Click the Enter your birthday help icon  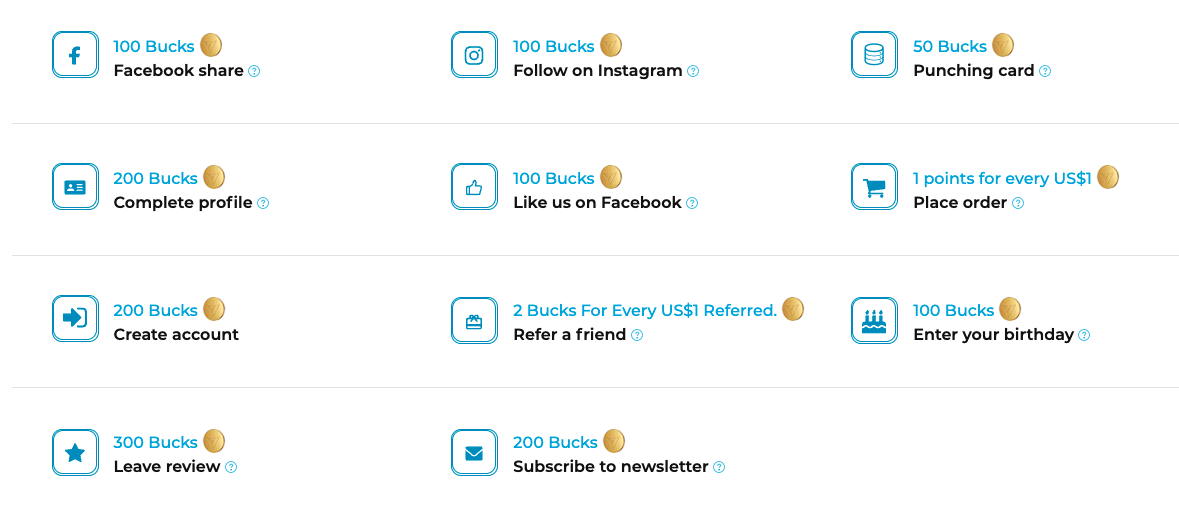(1084, 335)
